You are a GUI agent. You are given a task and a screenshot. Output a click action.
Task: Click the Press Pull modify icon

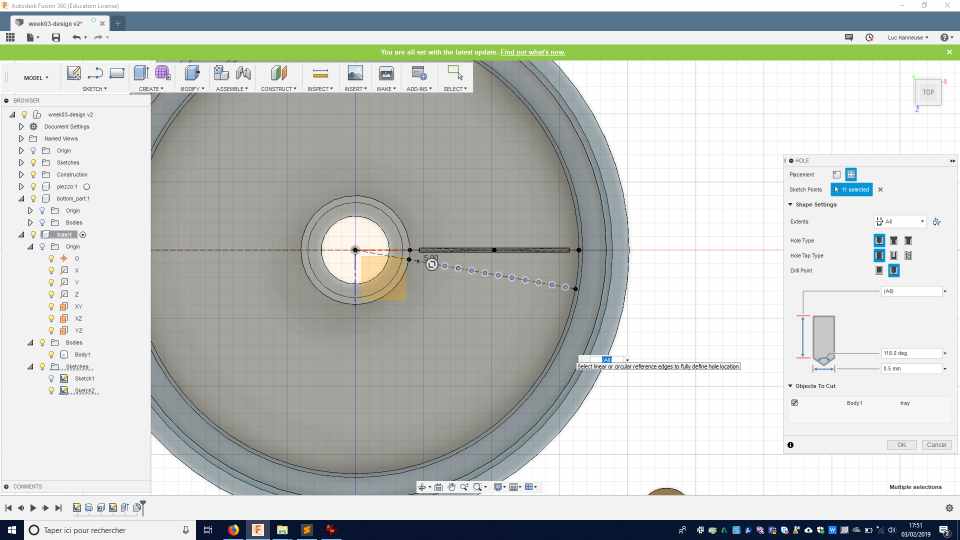coord(192,73)
